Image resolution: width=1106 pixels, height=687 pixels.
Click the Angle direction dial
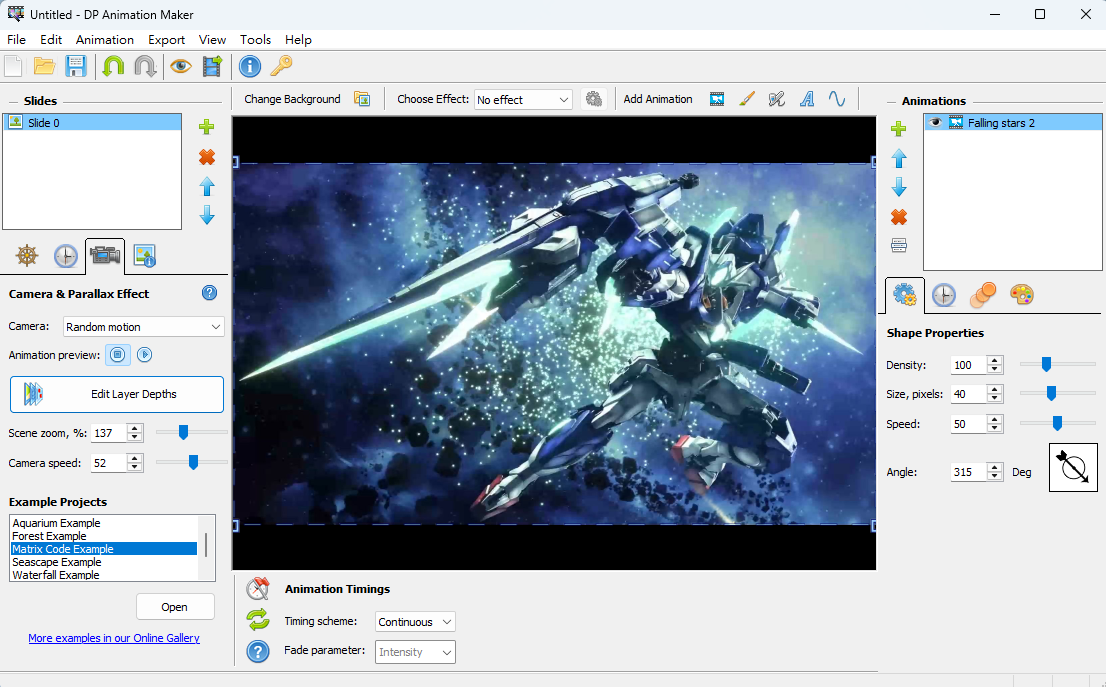click(x=1073, y=467)
